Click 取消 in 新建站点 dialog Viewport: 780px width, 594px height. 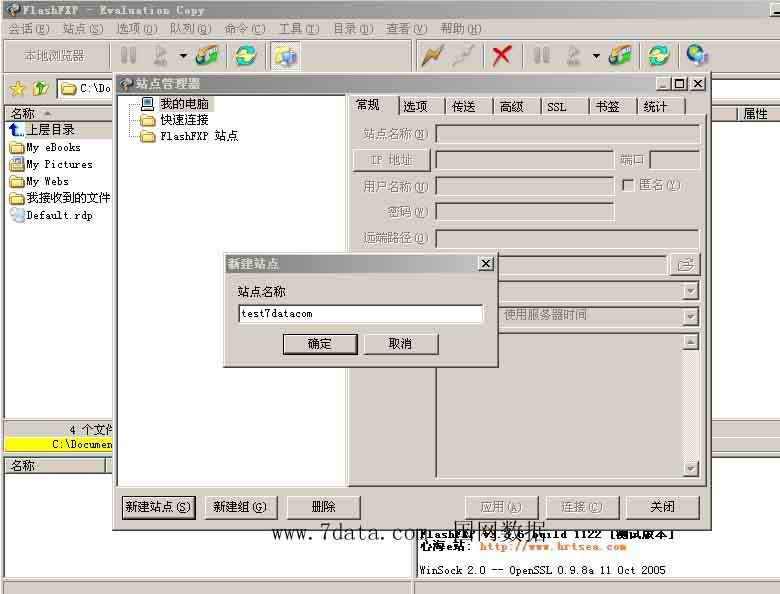[400, 344]
